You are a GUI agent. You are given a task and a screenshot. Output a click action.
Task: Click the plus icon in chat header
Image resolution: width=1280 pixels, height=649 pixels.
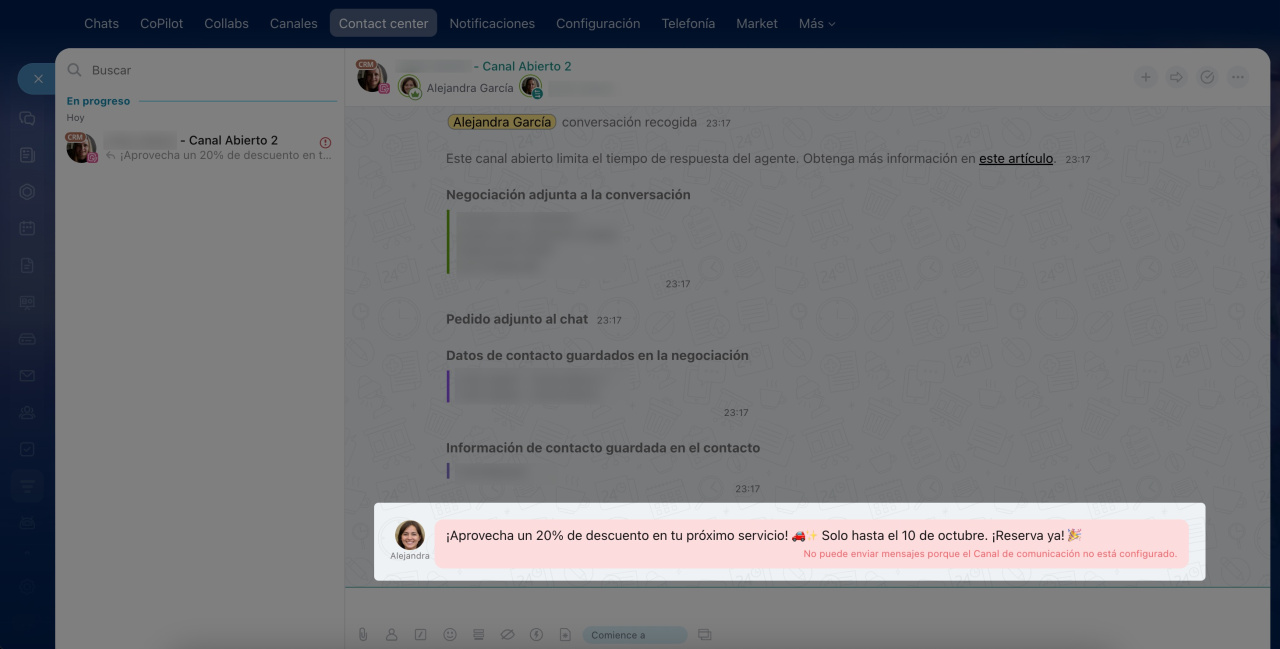[x=1146, y=77]
